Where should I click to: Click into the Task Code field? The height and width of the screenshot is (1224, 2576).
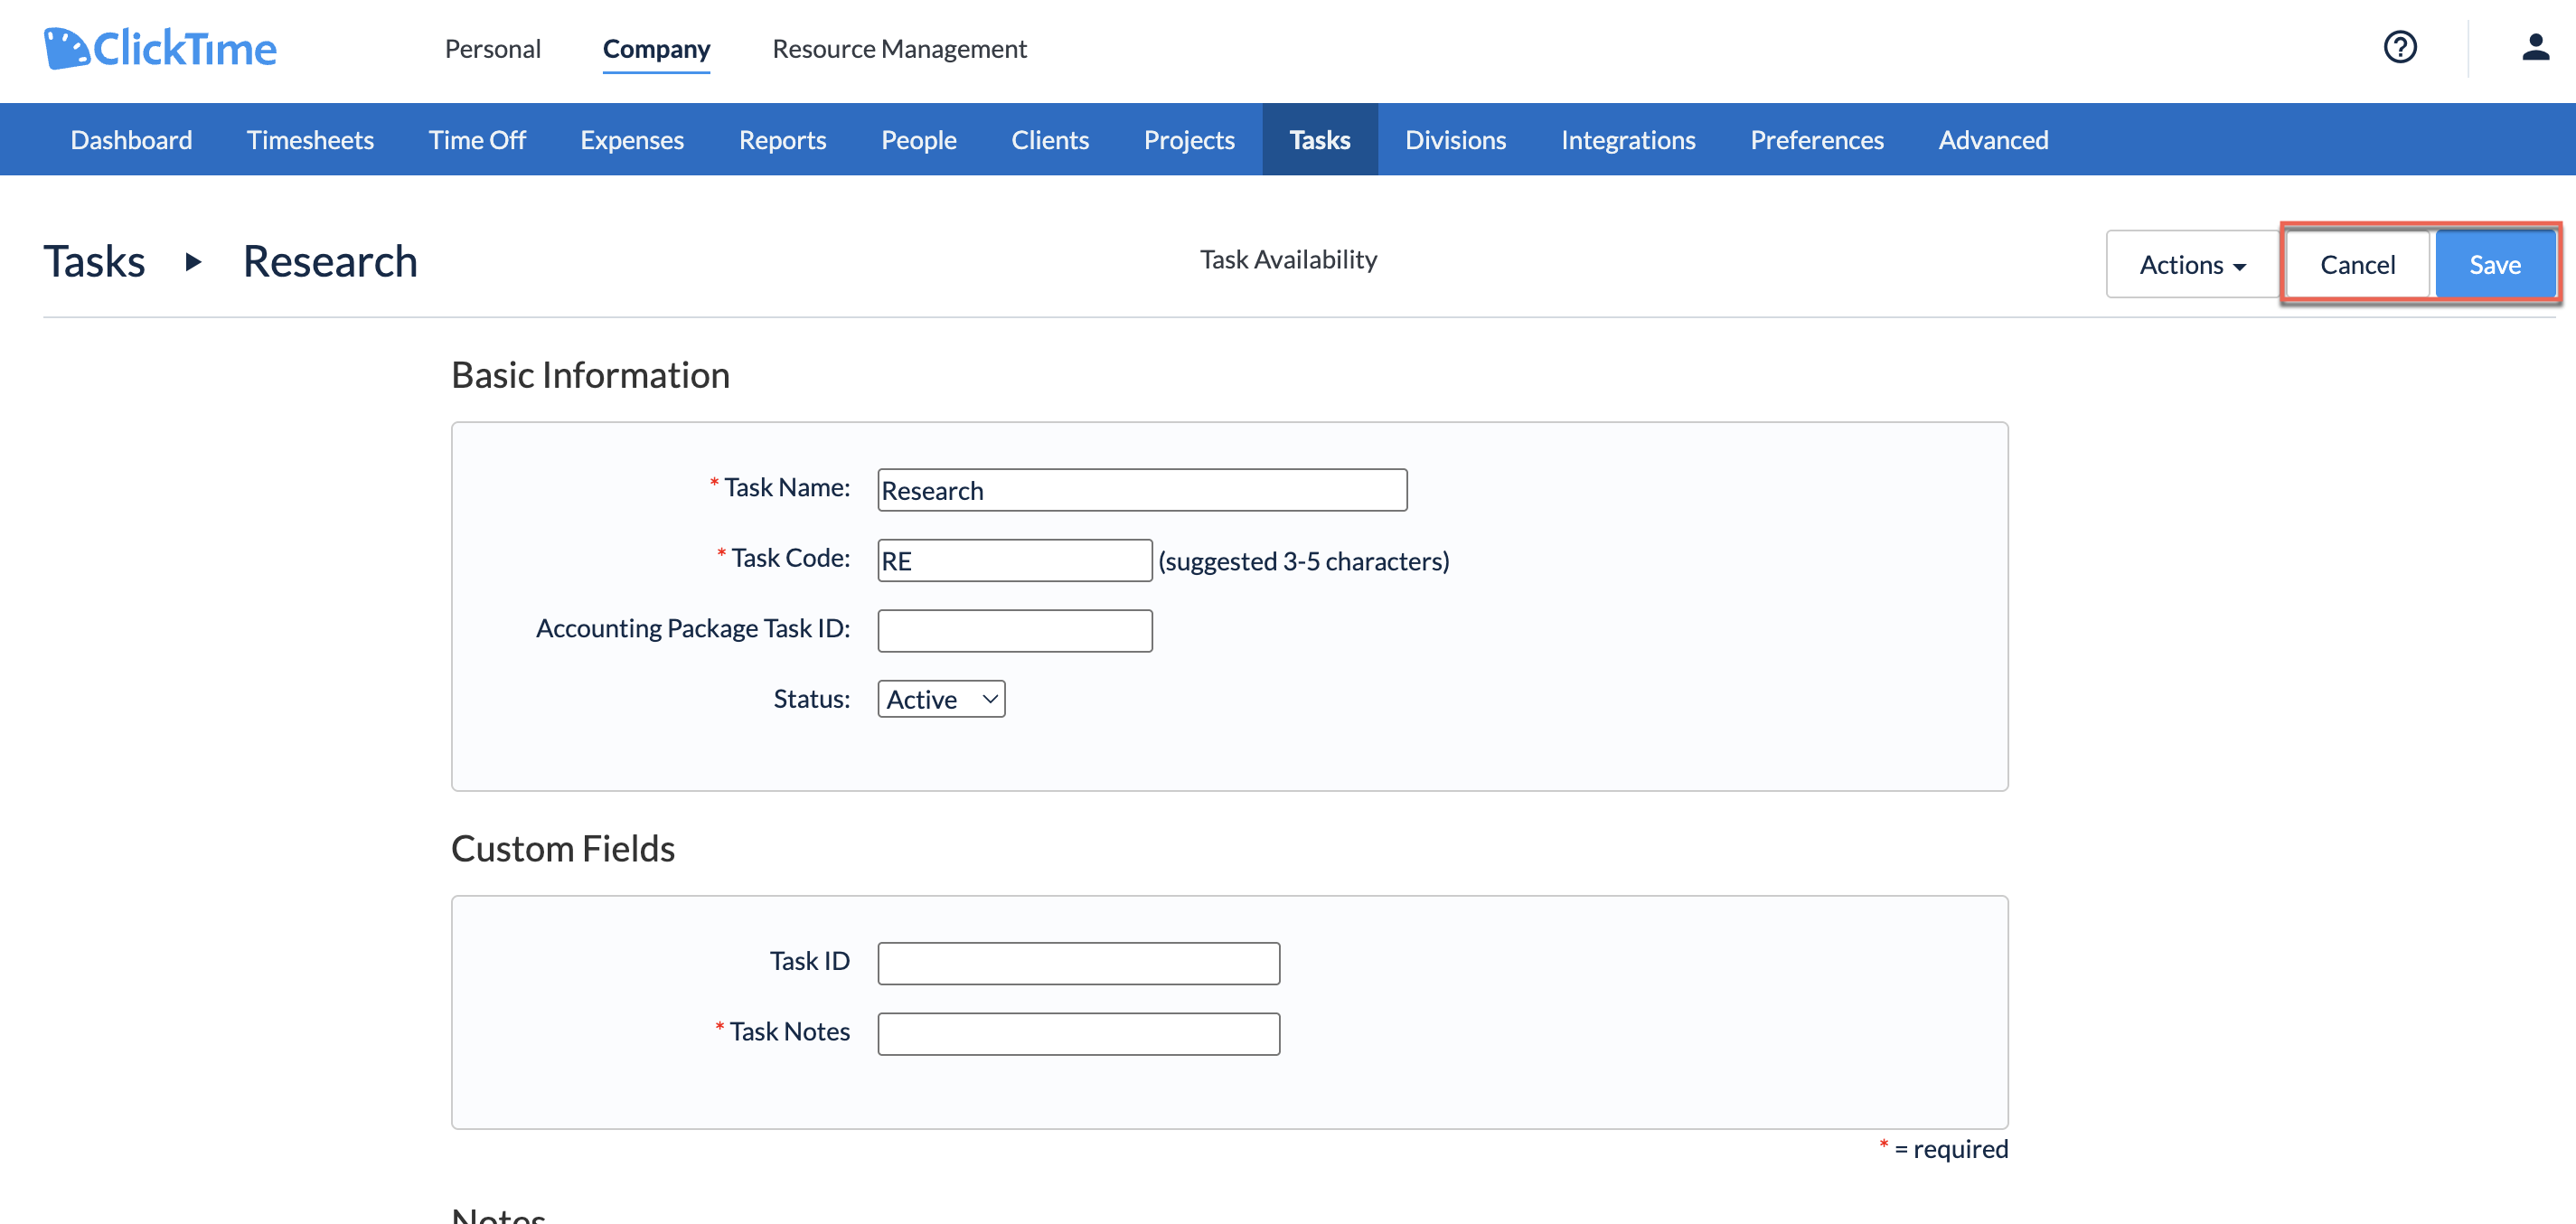click(x=1014, y=560)
